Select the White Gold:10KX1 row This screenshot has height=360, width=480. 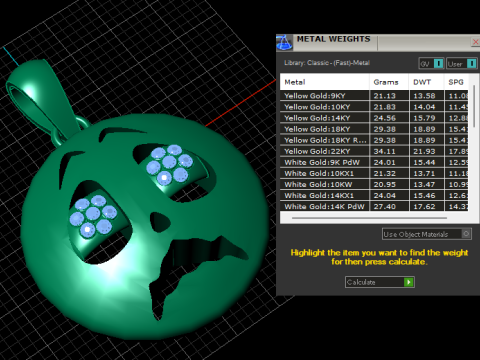pos(374,173)
